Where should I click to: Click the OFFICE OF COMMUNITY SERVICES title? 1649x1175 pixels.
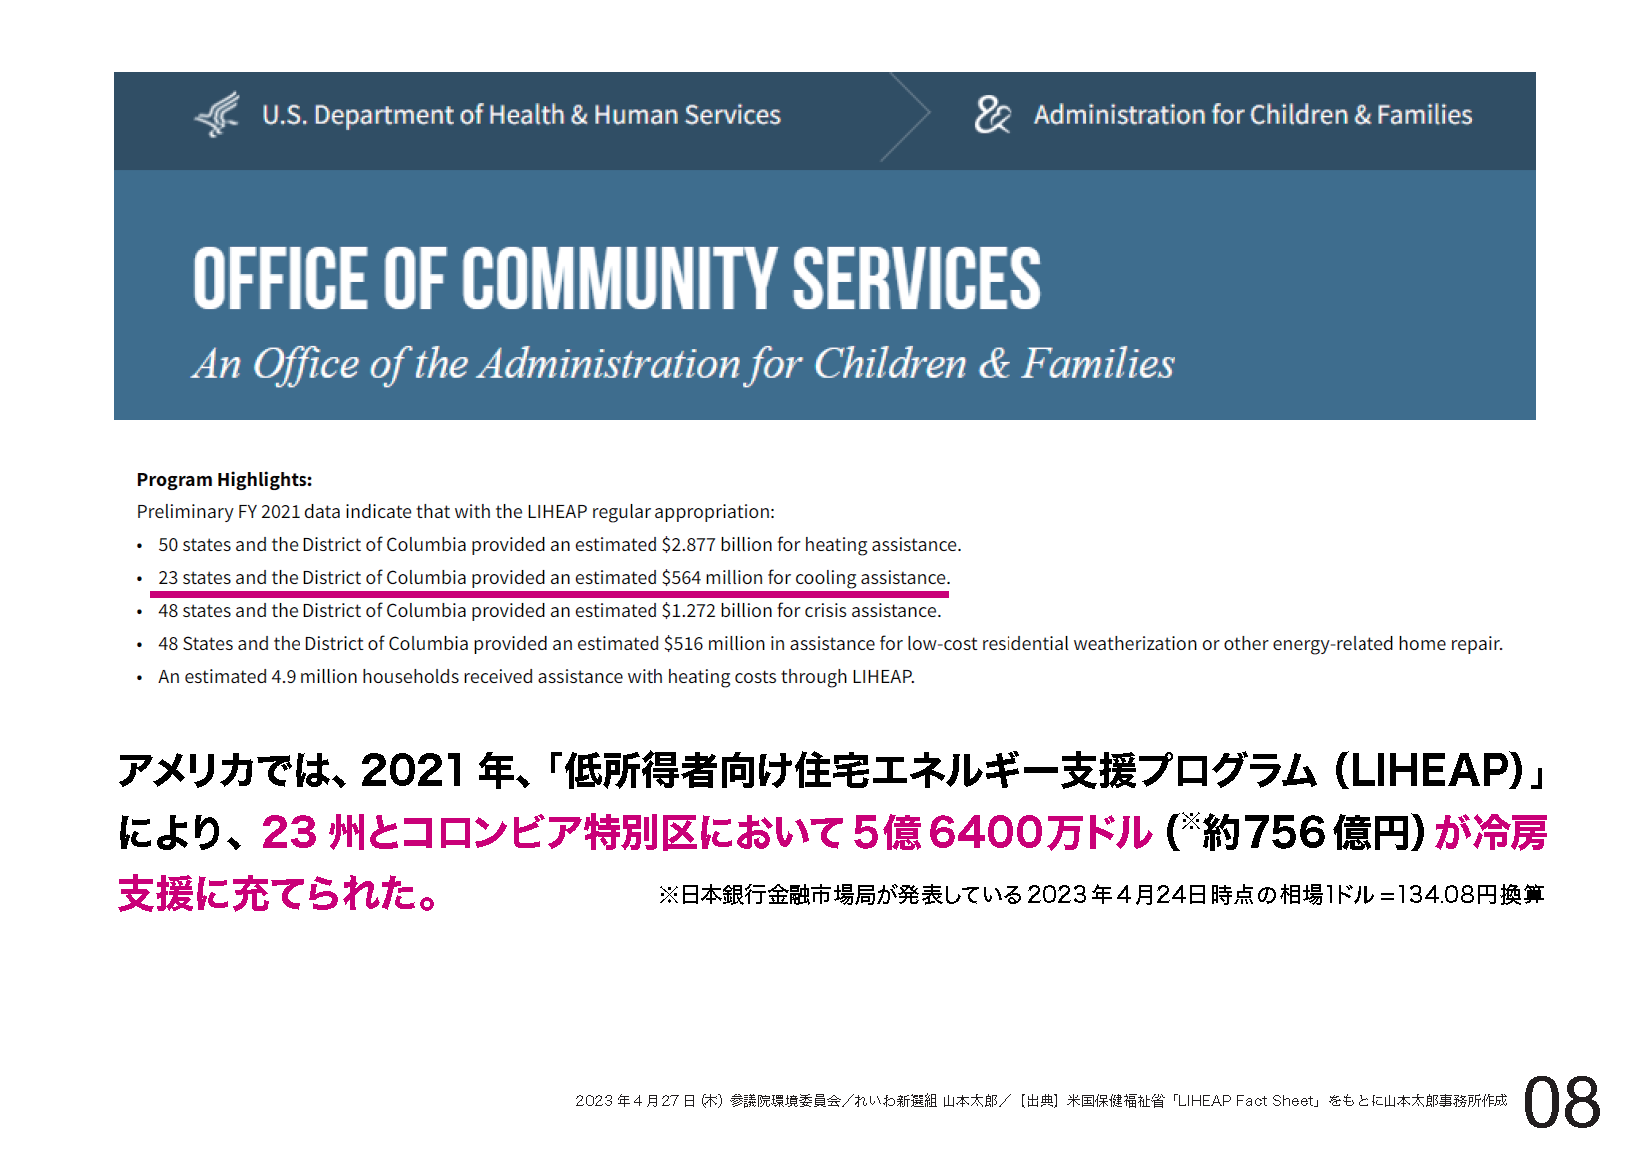(x=616, y=279)
